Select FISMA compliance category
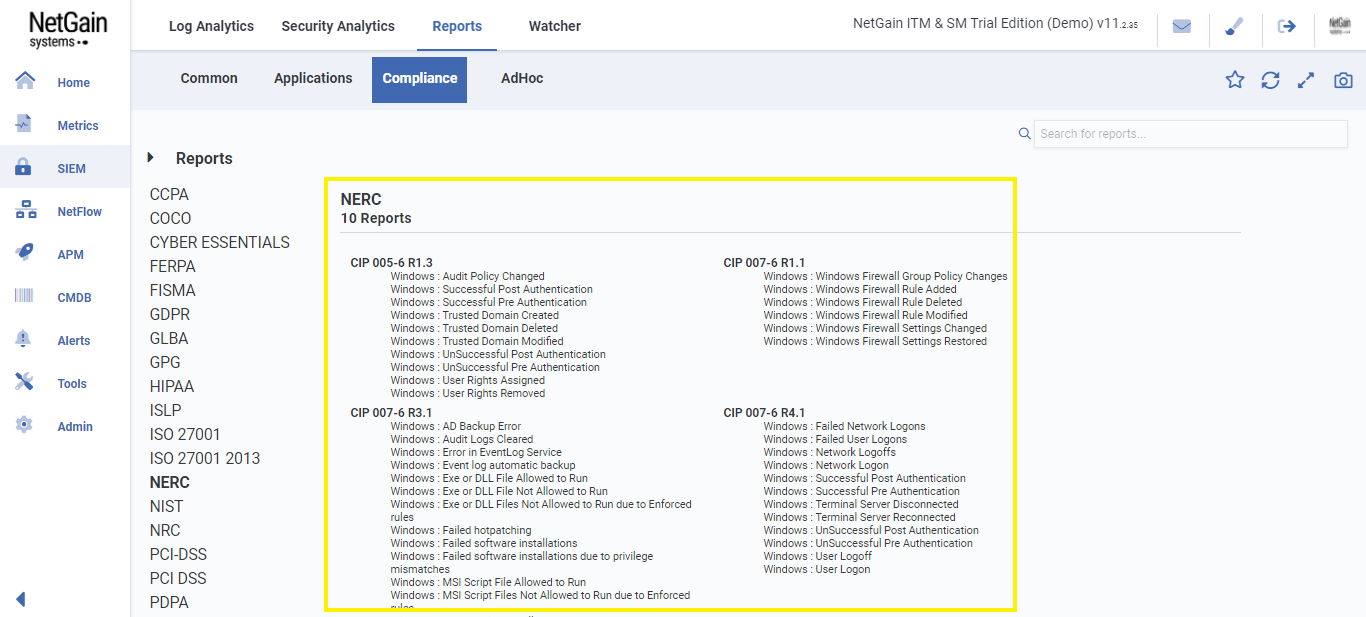1366x617 pixels. [173, 290]
